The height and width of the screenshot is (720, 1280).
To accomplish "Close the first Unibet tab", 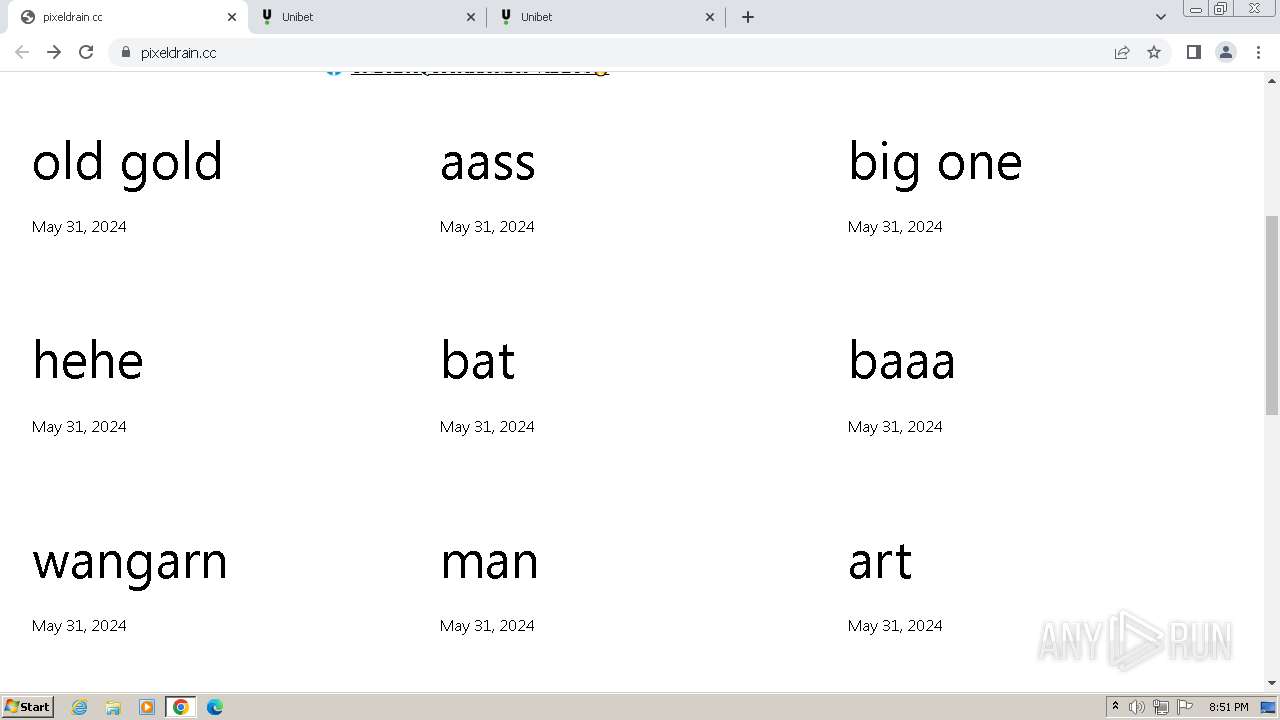I will pyautogui.click(x=471, y=17).
